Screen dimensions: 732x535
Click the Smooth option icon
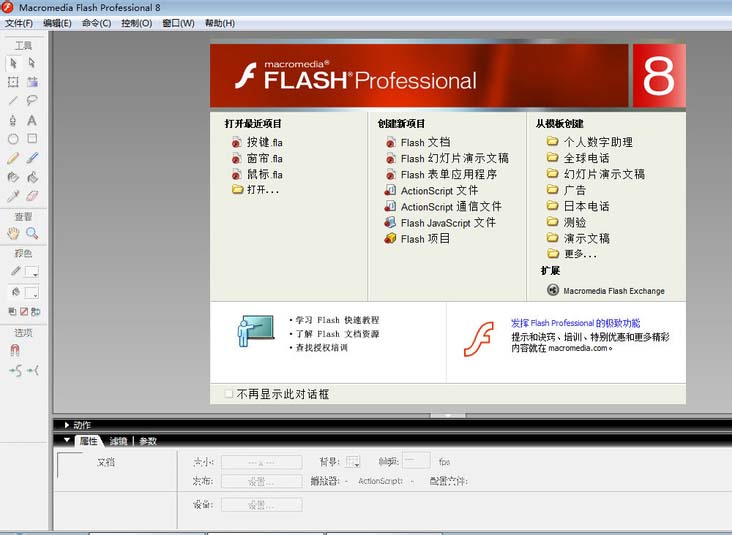[15, 371]
